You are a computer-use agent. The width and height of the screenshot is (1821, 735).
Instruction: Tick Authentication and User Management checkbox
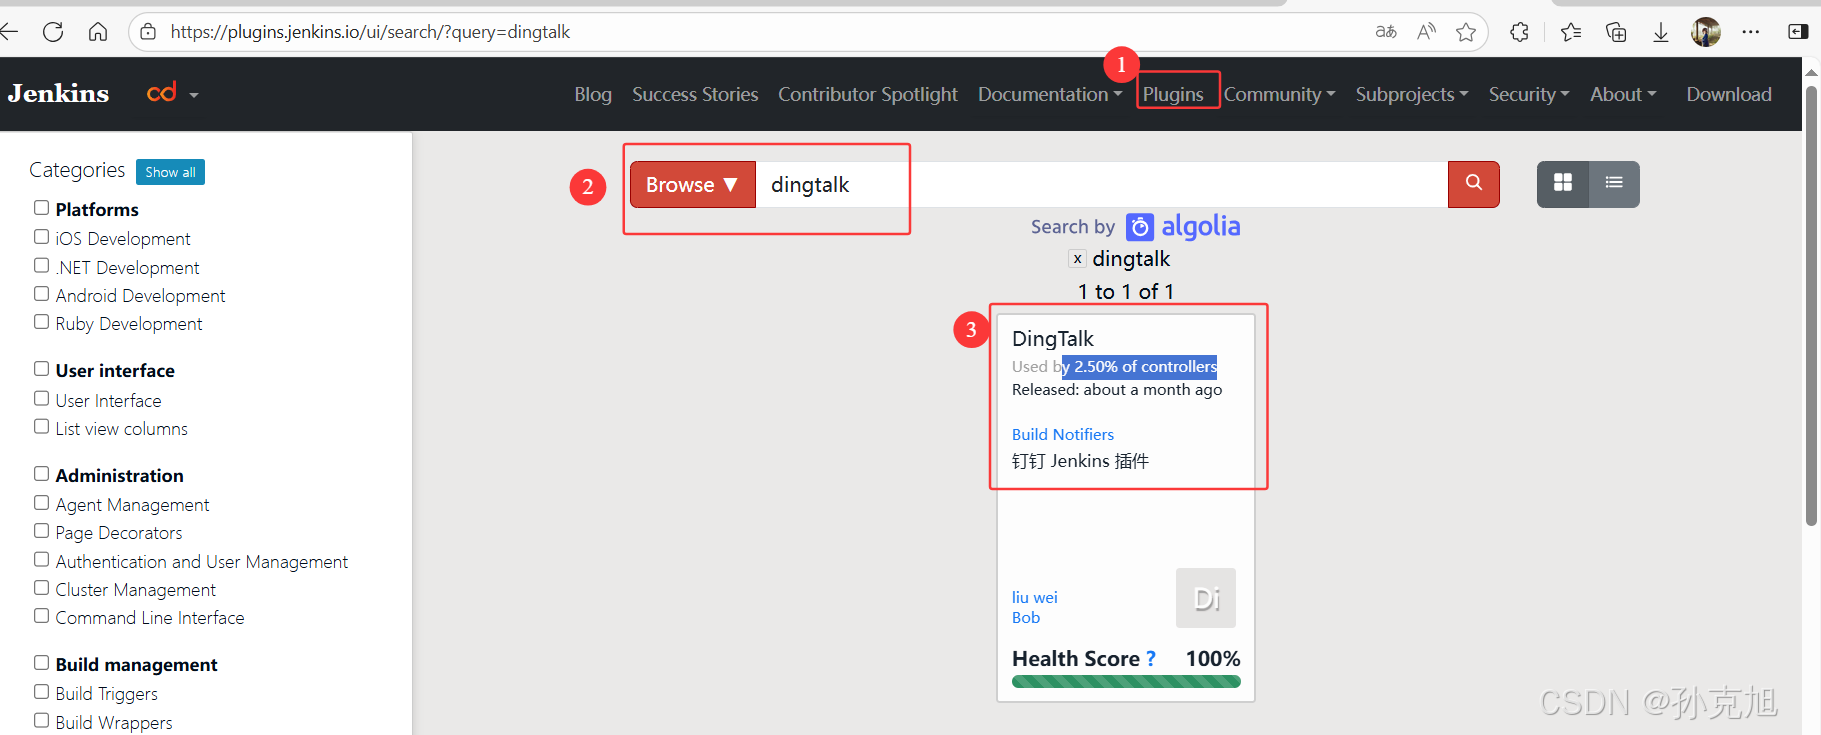pos(41,560)
